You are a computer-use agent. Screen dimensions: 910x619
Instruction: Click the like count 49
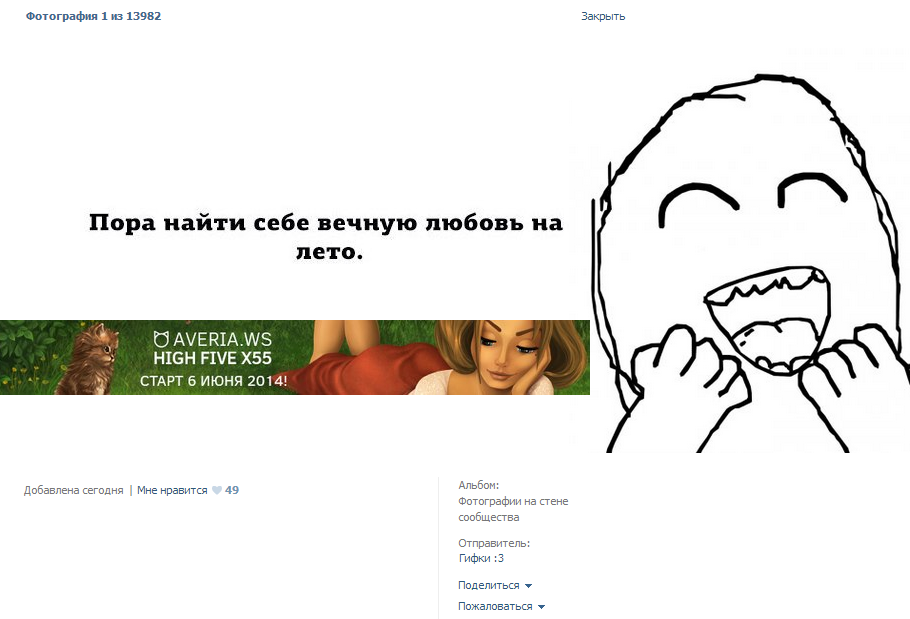(x=232, y=490)
